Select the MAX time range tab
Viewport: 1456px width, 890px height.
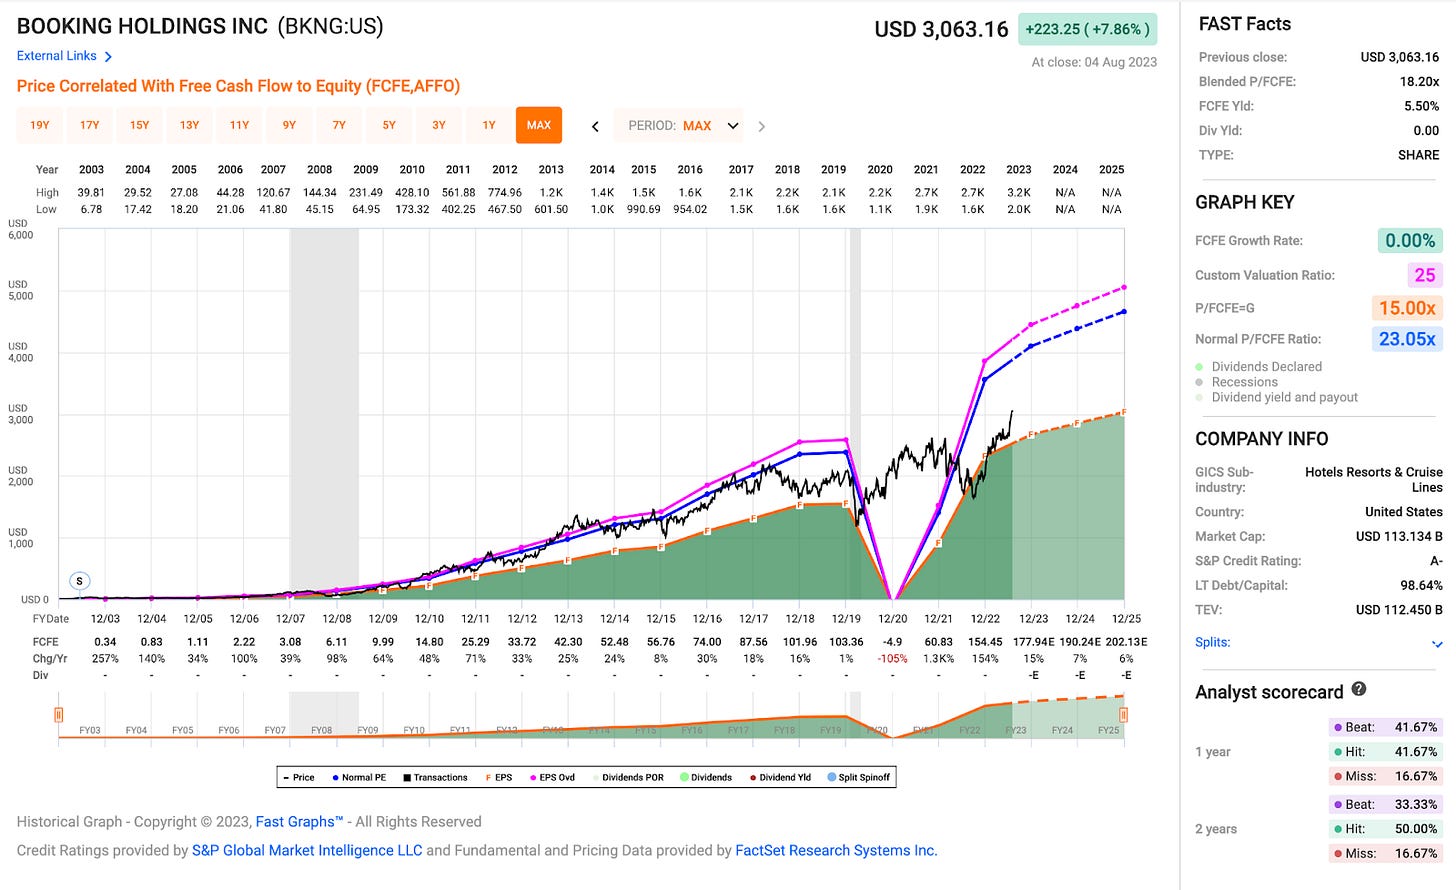pyautogui.click(x=539, y=125)
